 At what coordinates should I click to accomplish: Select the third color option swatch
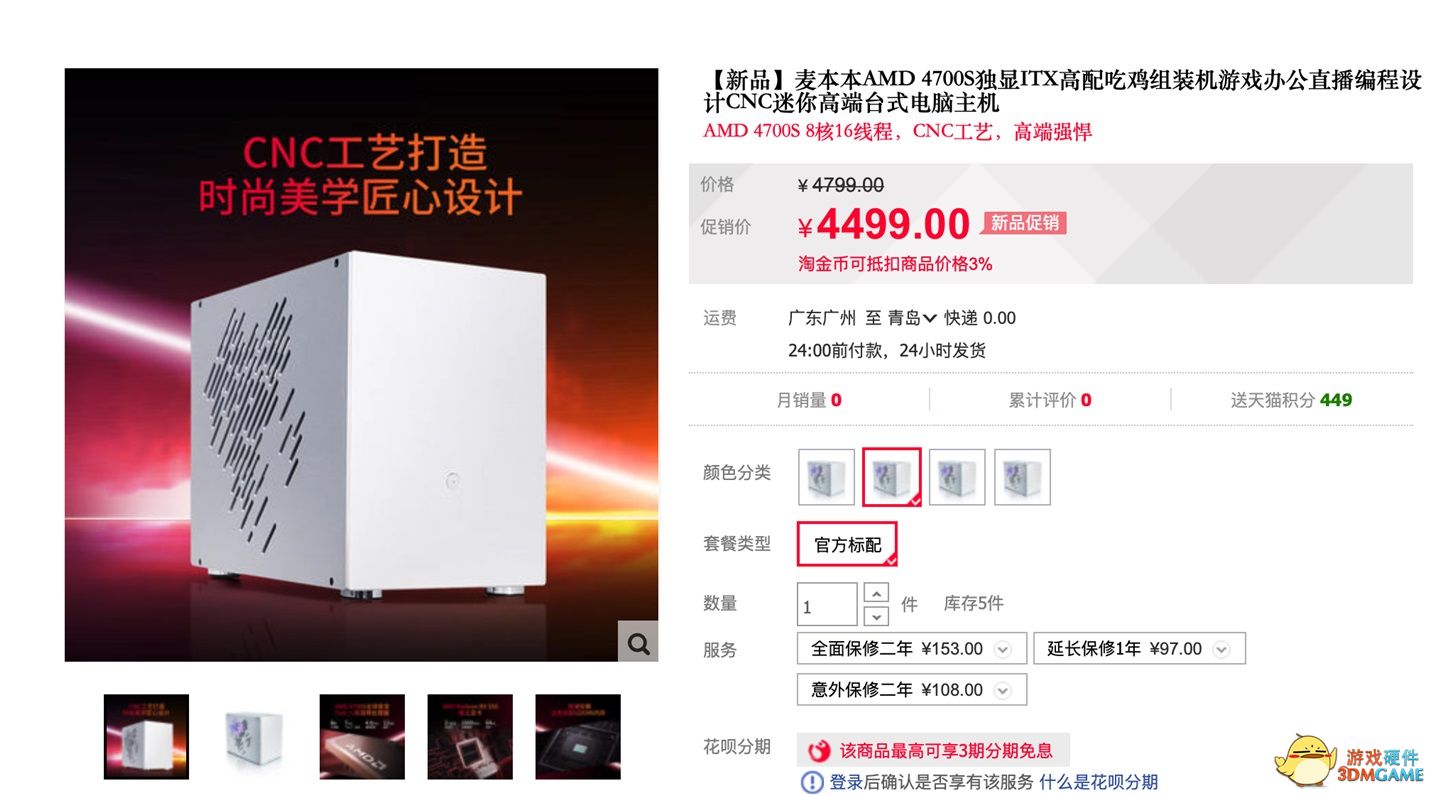click(x=957, y=477)
